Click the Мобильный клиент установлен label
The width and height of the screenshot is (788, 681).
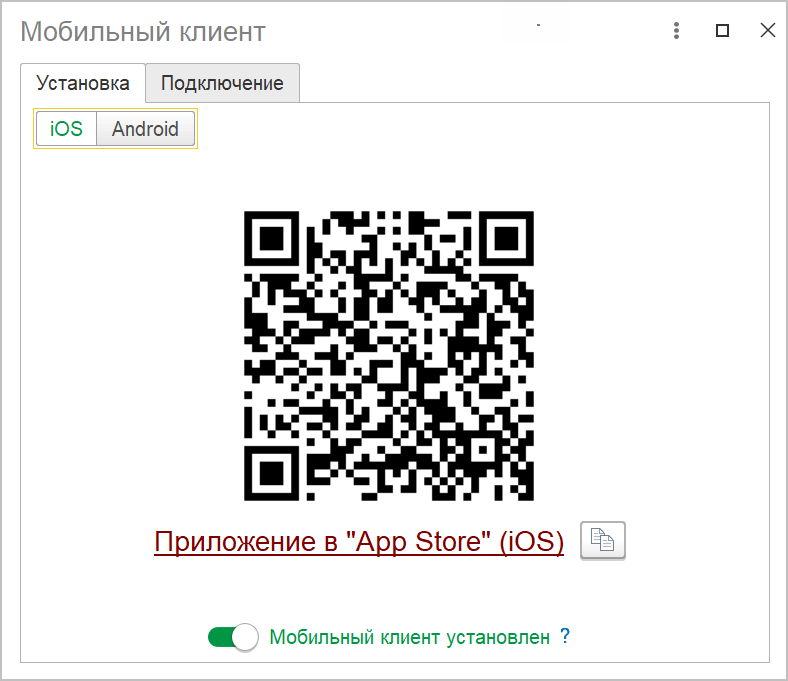coord(410,637)
